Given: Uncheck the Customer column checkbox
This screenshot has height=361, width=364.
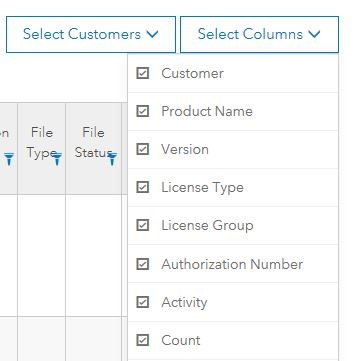Looking at the screenshot, I should 143,73.
